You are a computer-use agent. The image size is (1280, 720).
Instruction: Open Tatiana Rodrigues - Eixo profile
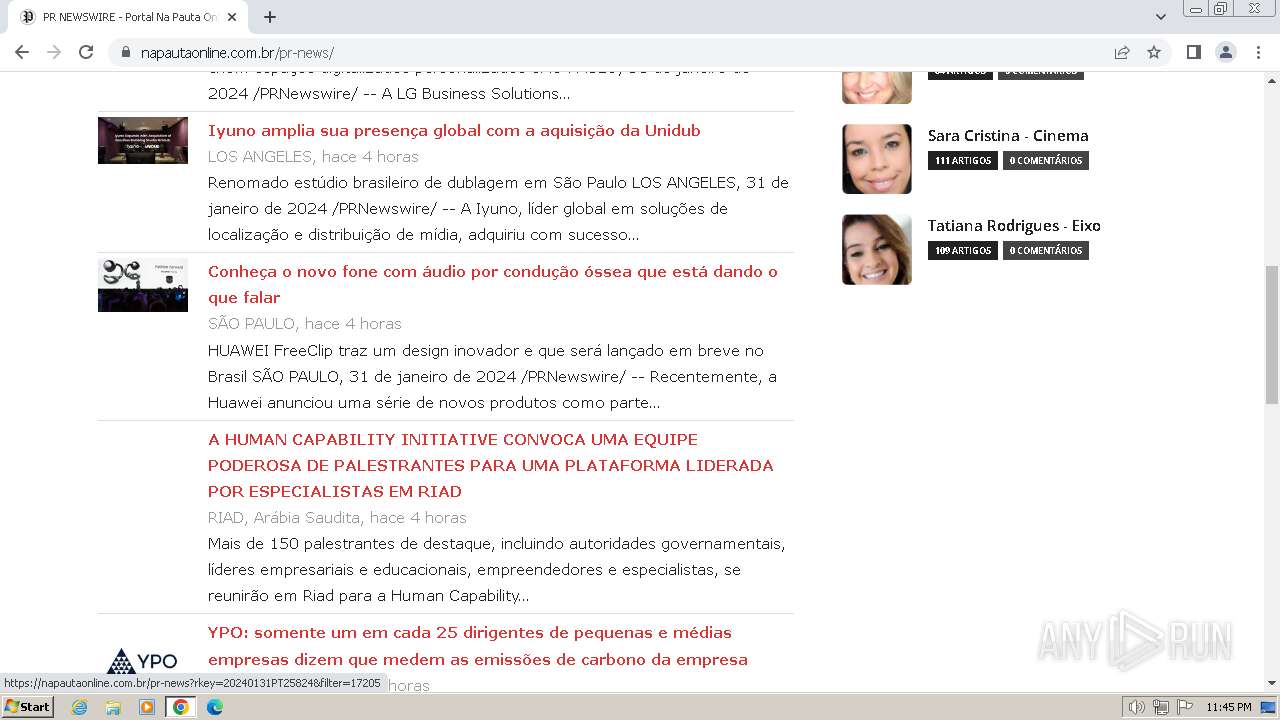coord(1014,226)
